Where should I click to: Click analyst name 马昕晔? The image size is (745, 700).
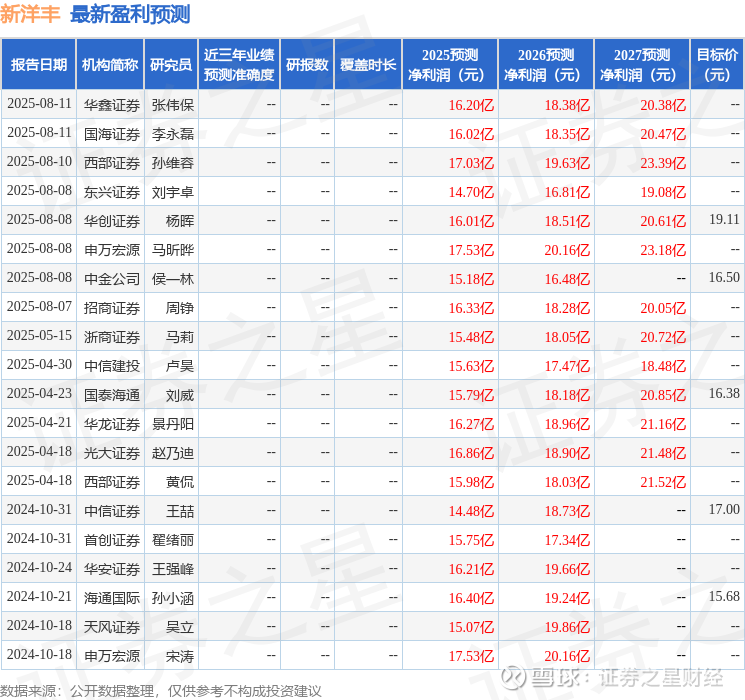click(x=173, y=250)
